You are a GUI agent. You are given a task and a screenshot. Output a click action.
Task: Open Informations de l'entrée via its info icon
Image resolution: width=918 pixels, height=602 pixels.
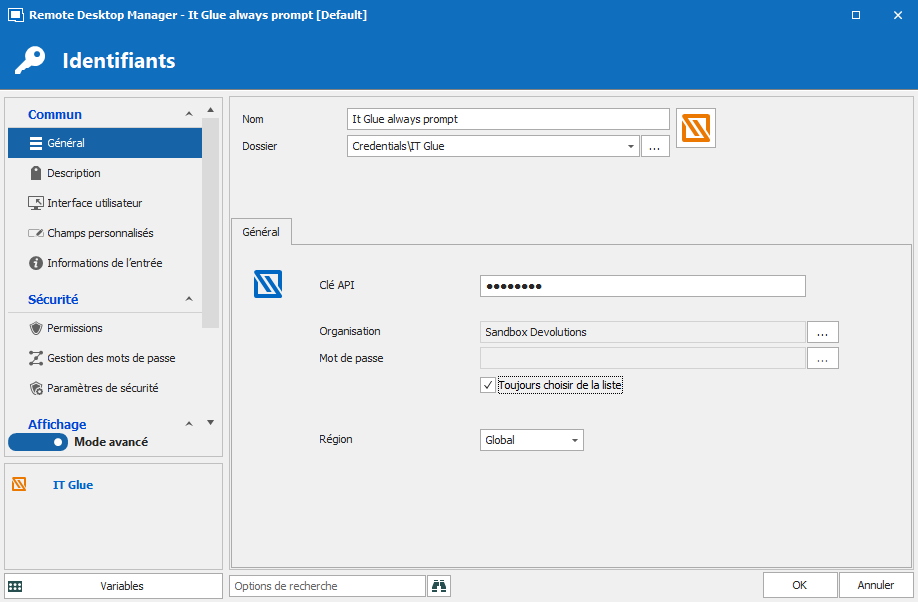coord(36,263)
